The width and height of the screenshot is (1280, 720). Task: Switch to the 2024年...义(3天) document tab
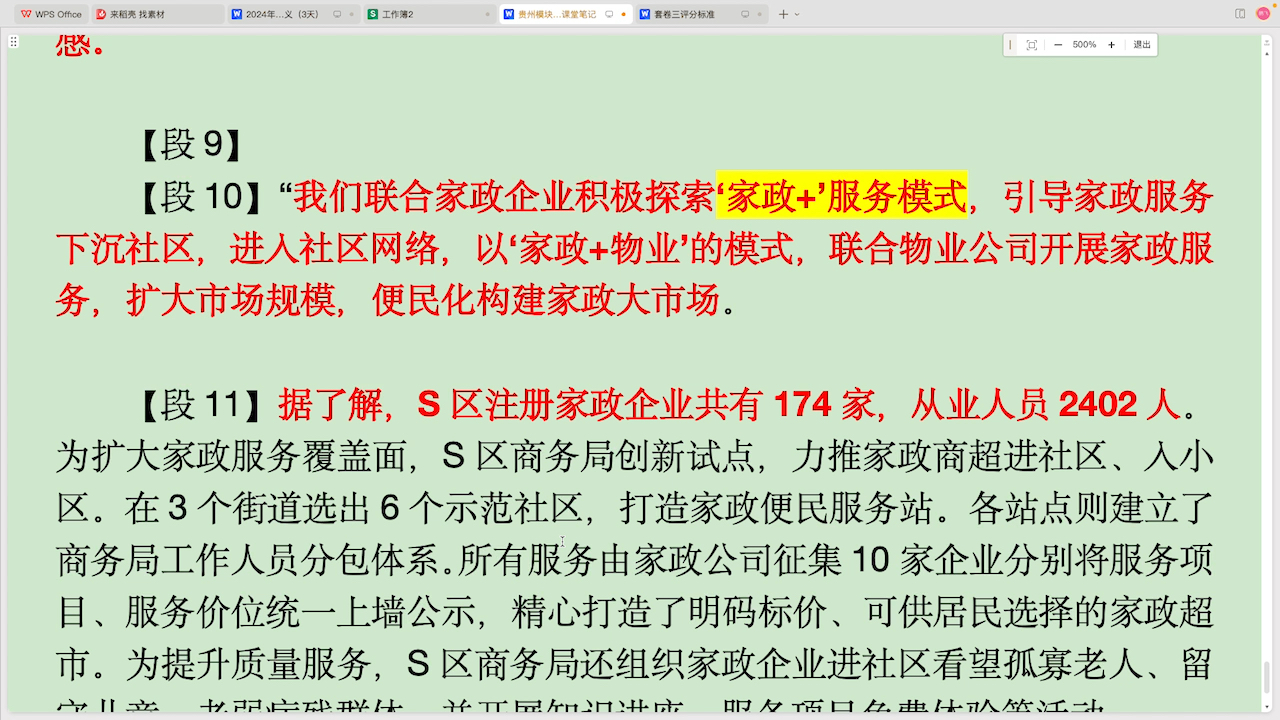pyautogui.click(x=293, y=15)
